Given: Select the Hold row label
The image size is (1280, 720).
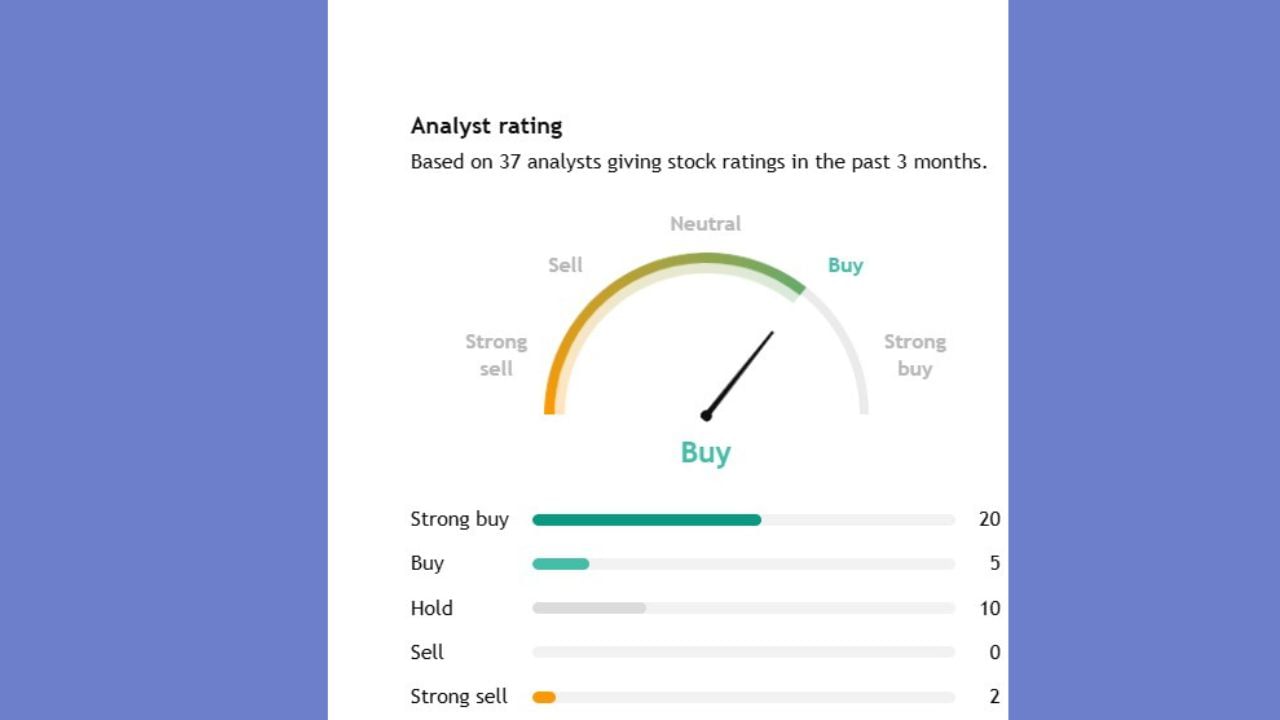Looking at the screenshot, I should (431, 608).
